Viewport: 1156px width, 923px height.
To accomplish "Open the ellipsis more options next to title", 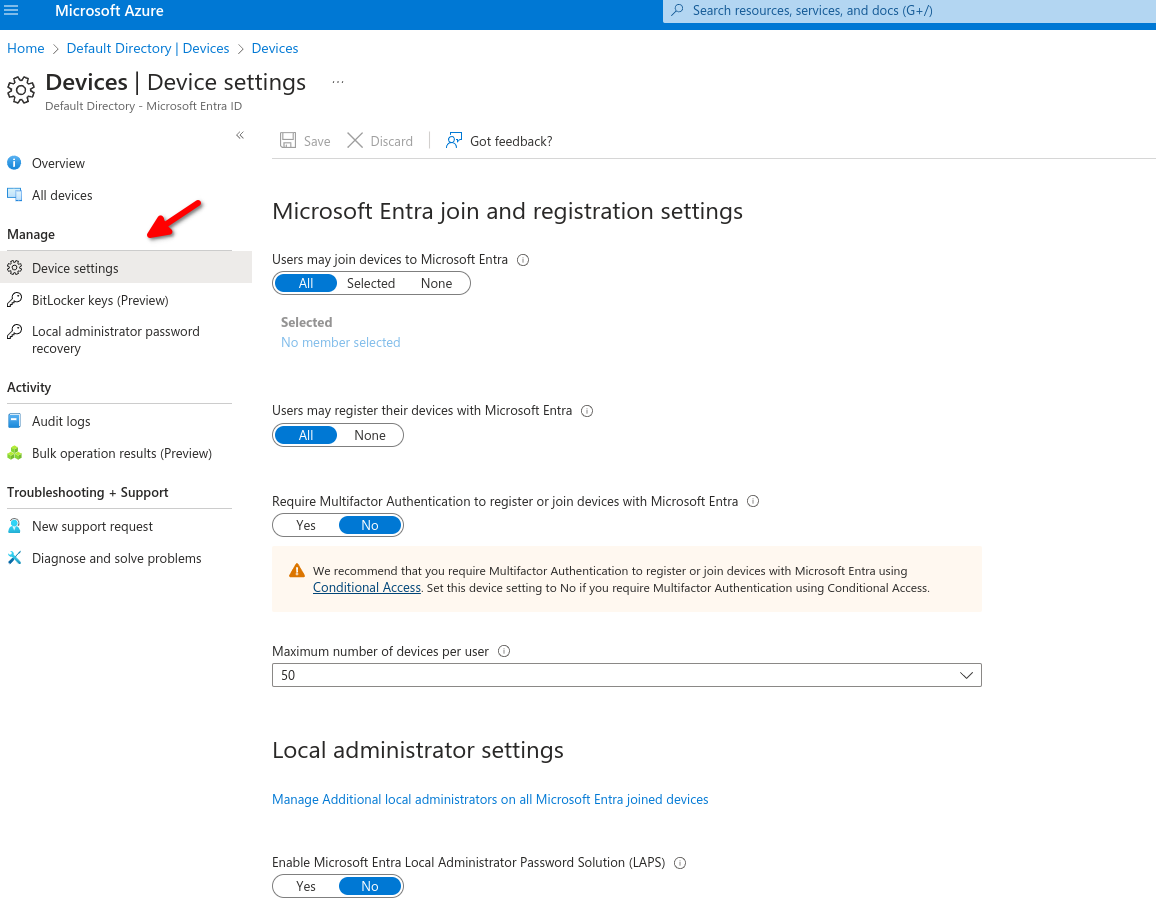I will [338, 82].
